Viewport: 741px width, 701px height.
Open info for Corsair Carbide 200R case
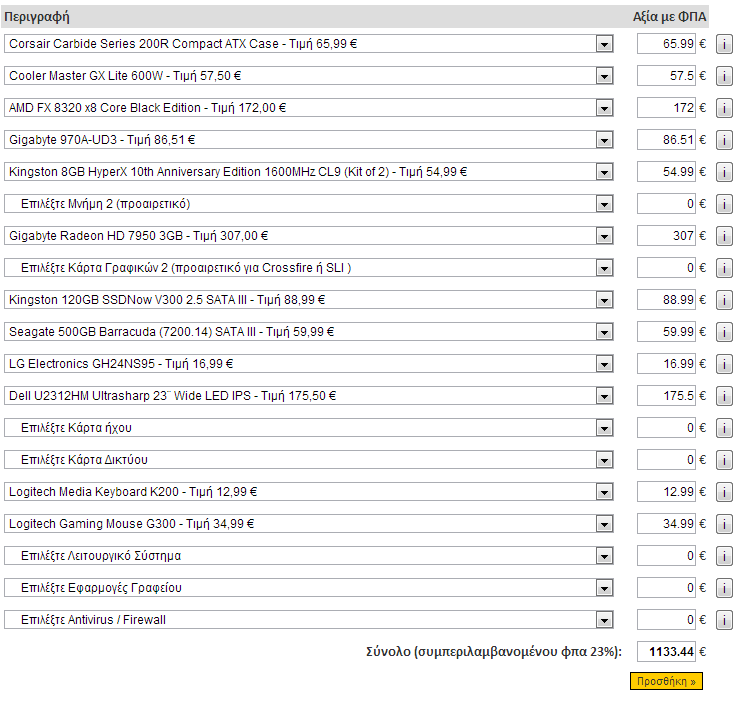click(724, 44)
